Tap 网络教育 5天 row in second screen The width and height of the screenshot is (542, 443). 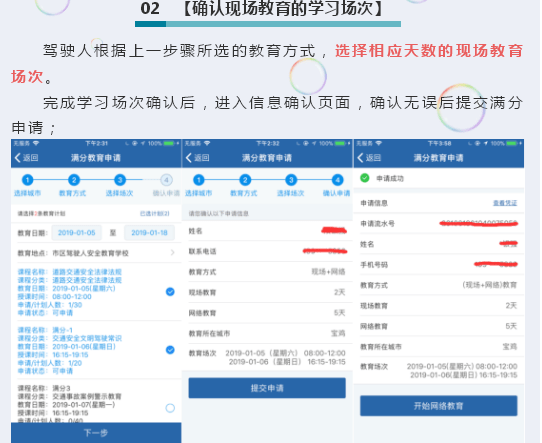tap(267, 313)
